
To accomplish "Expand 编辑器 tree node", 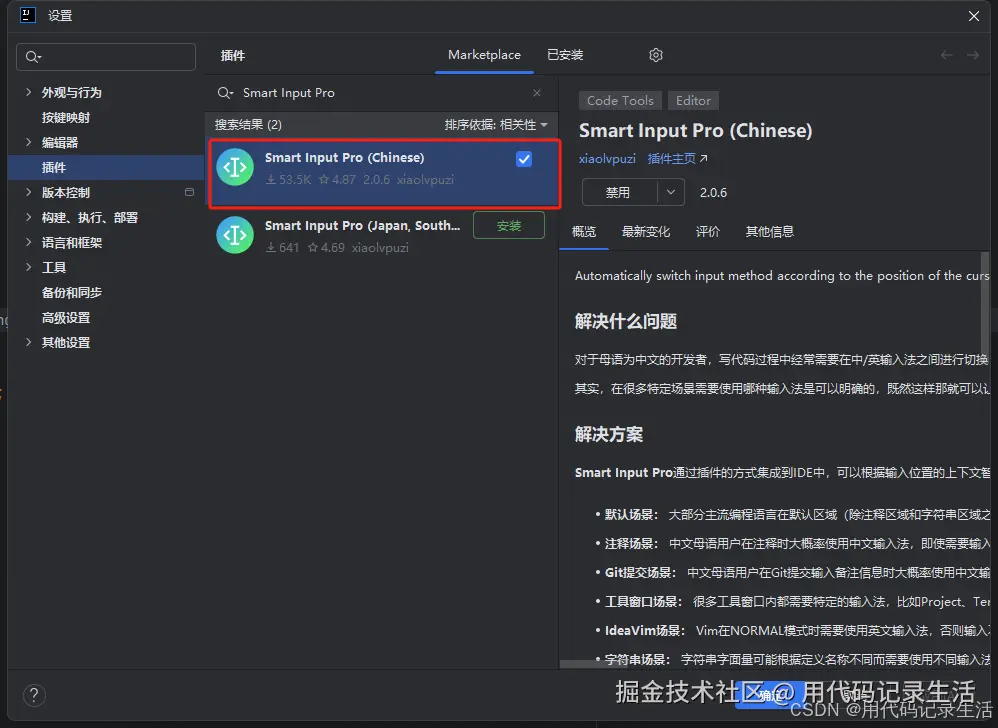I will click(28, 142).
